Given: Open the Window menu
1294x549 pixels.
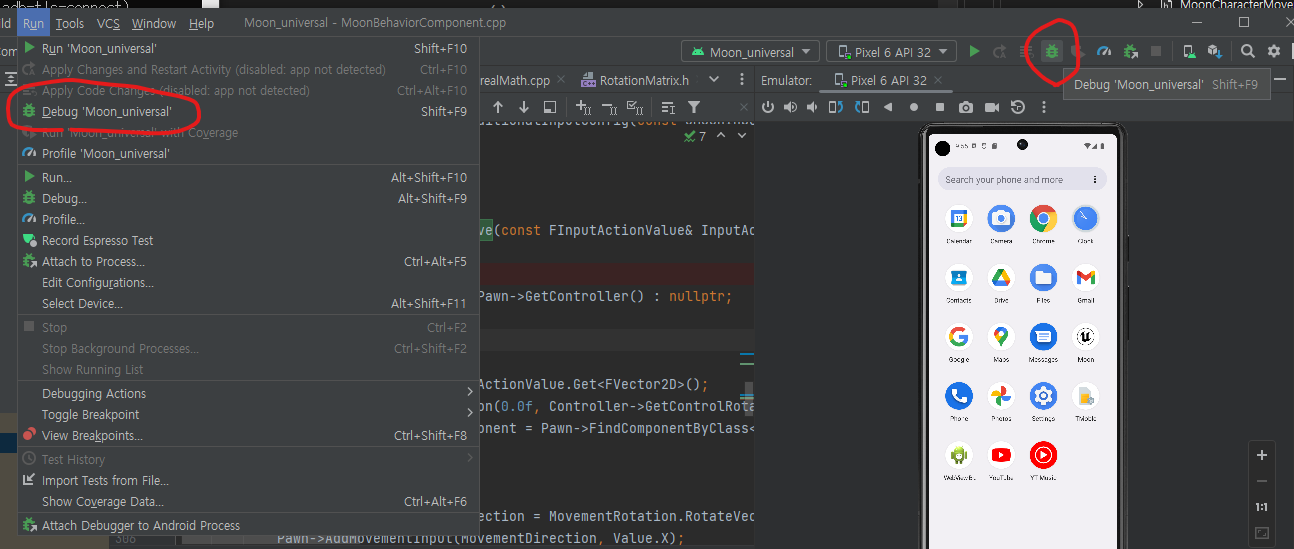Looking at the screenshot, I should [x=154, y=23].
